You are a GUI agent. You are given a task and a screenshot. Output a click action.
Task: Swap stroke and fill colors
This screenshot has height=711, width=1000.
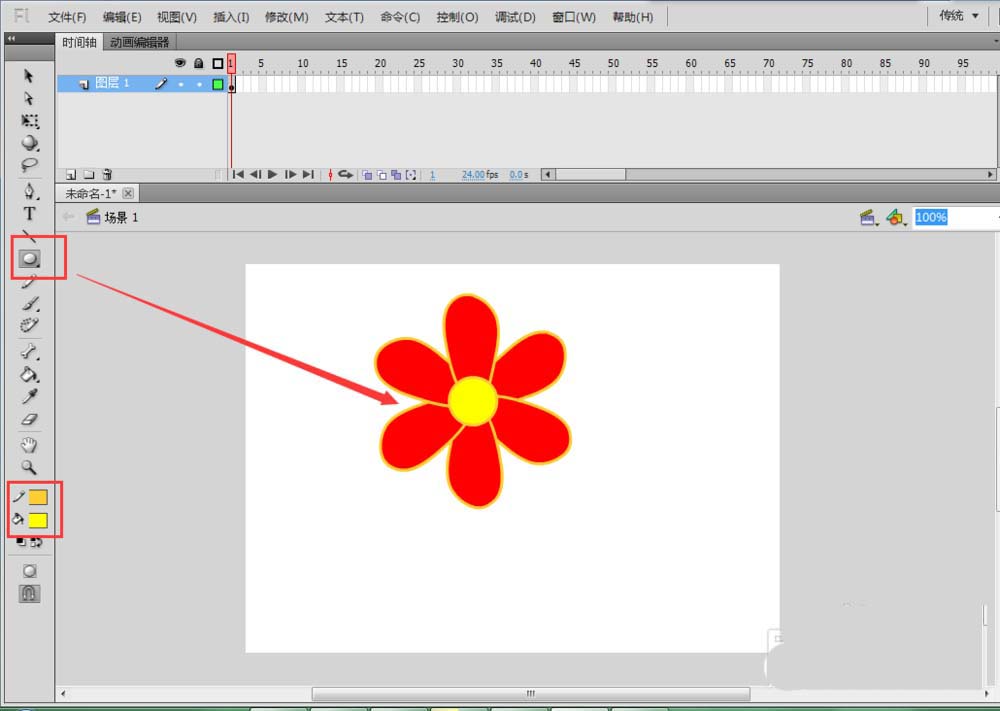(36, 542)
